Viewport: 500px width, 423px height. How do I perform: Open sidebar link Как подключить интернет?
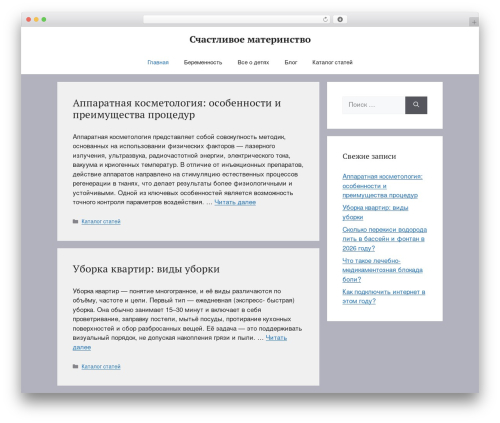(x=384, y=296)
